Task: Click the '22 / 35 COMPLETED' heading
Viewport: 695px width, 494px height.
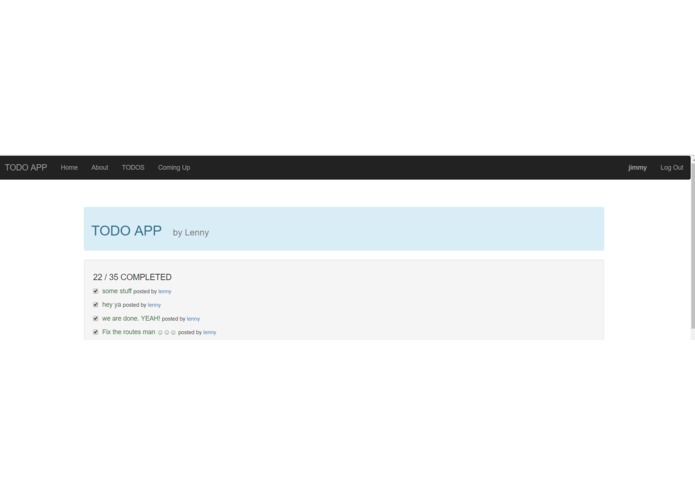Action: pos(132,277)
